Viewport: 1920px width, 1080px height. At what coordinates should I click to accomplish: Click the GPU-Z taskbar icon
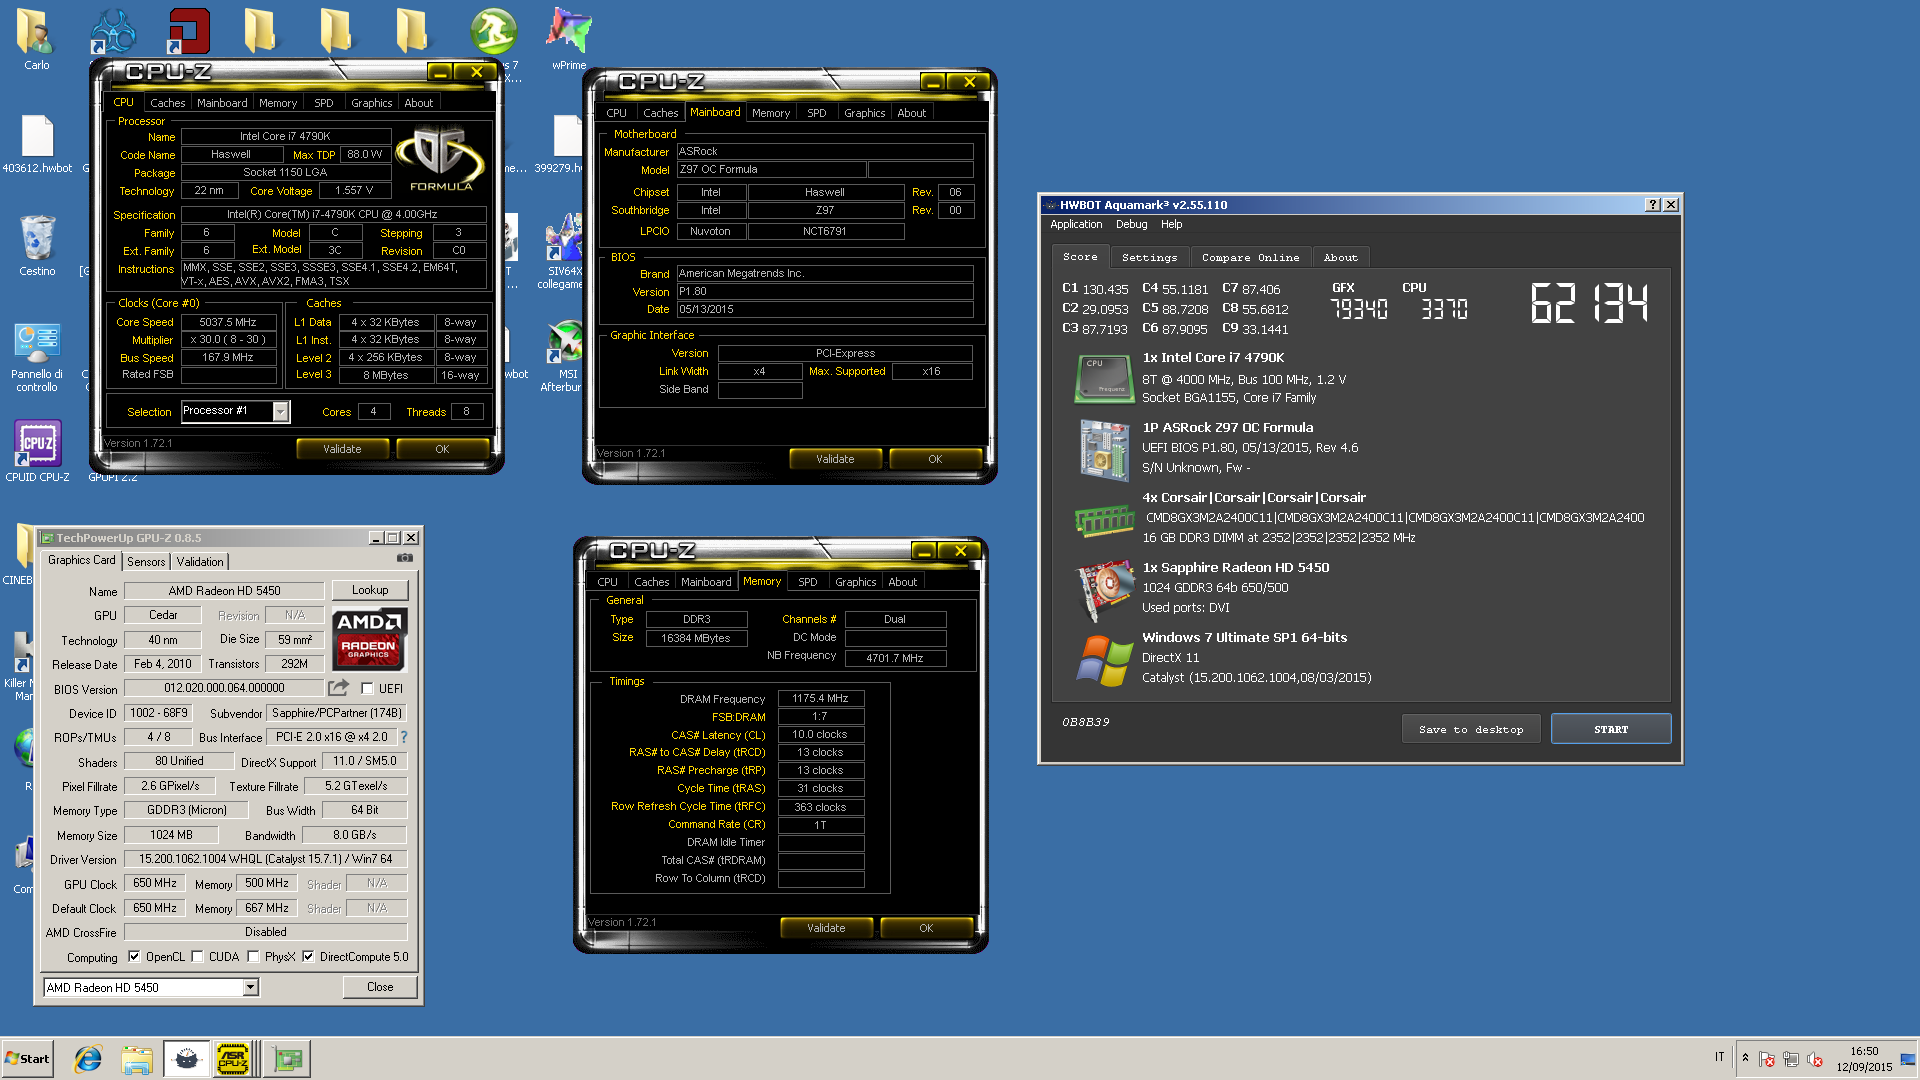coord(288,1059)
